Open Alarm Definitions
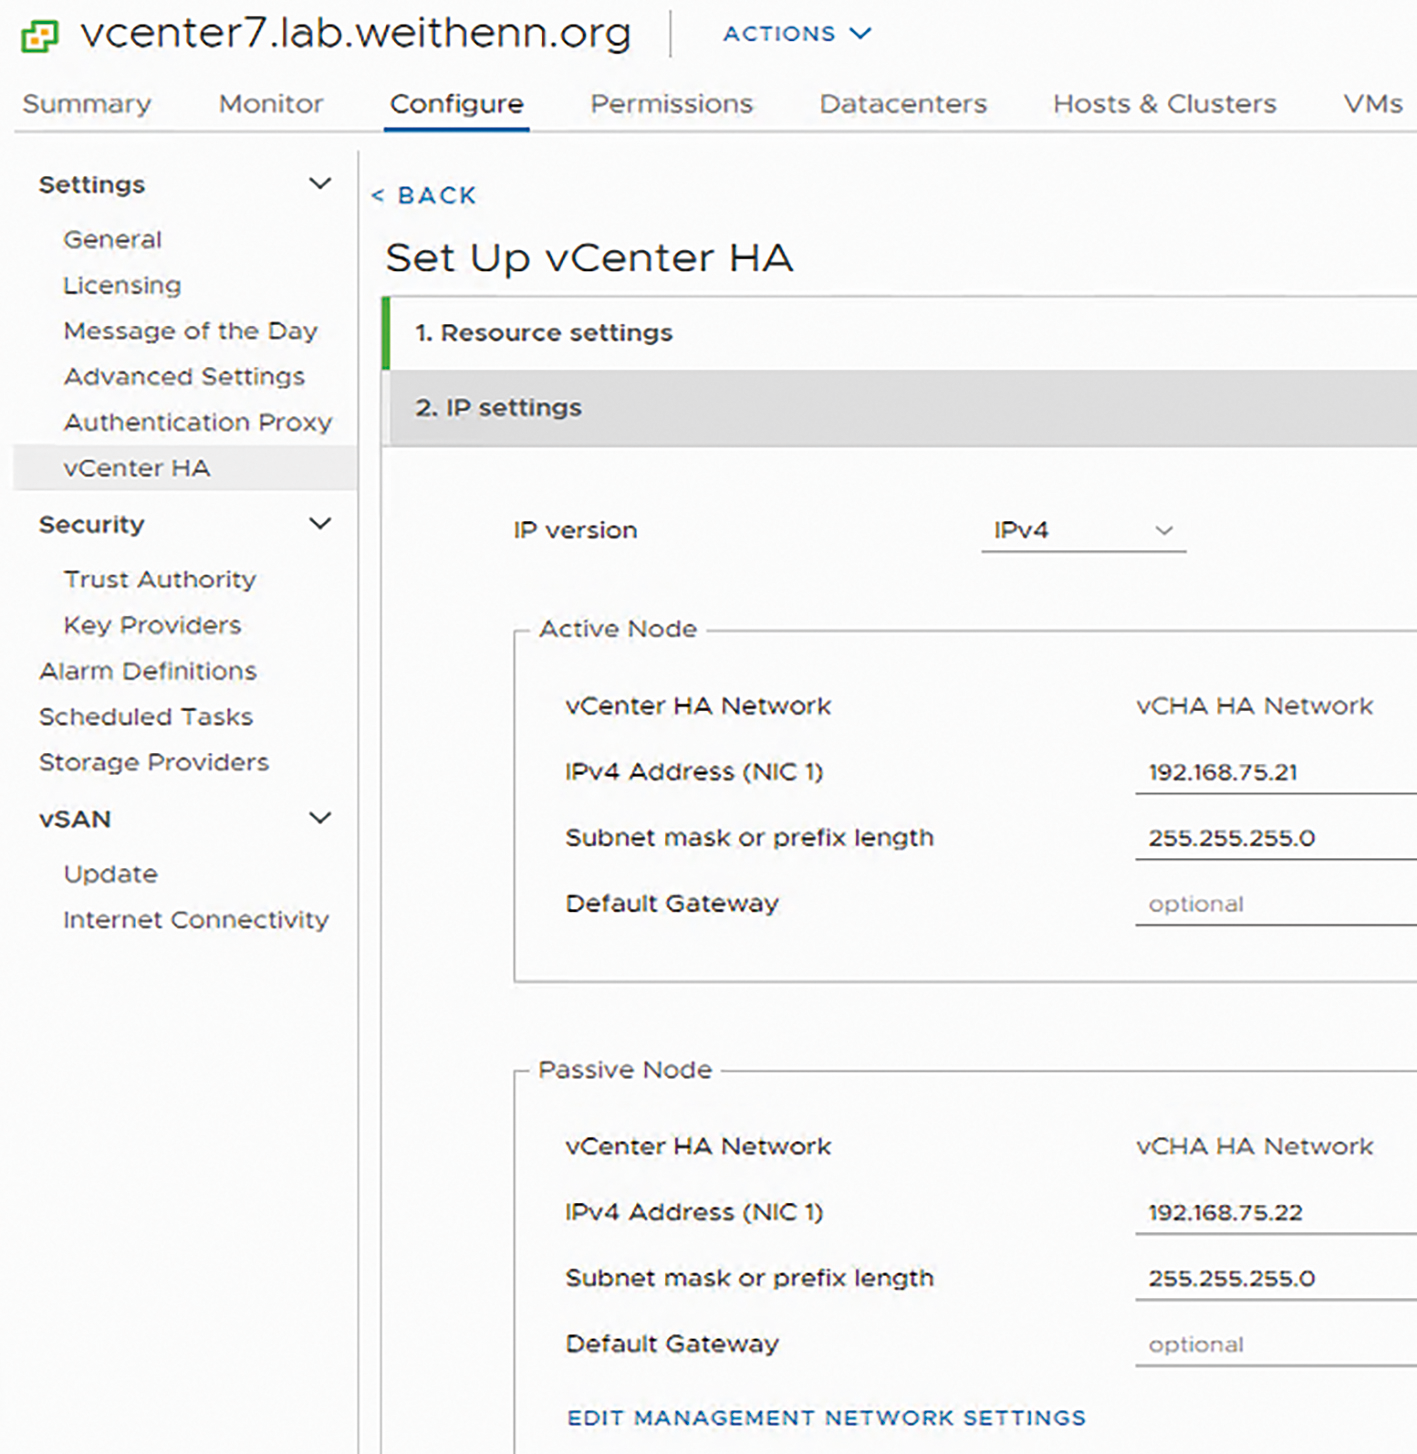This screenshot has height=1454, width=1417. (148, 671)
